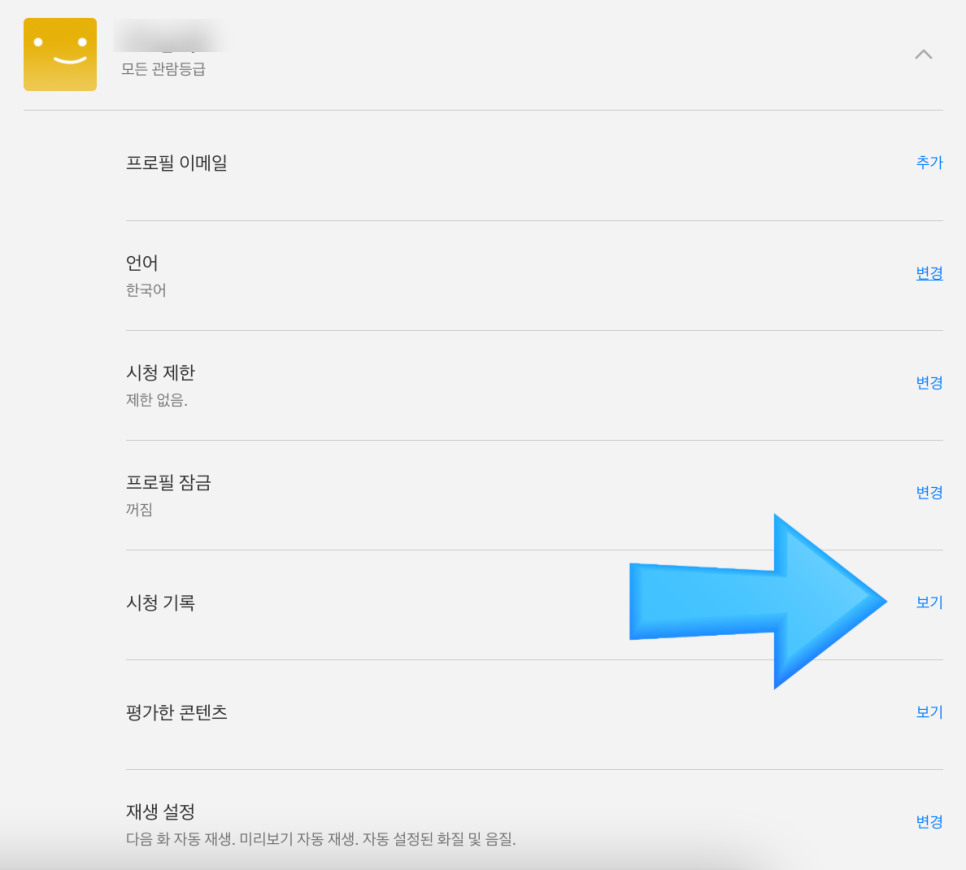Viewport: 966px width, 870px height.
Task: Change language with 언어 변경 link
Action: 929,273
